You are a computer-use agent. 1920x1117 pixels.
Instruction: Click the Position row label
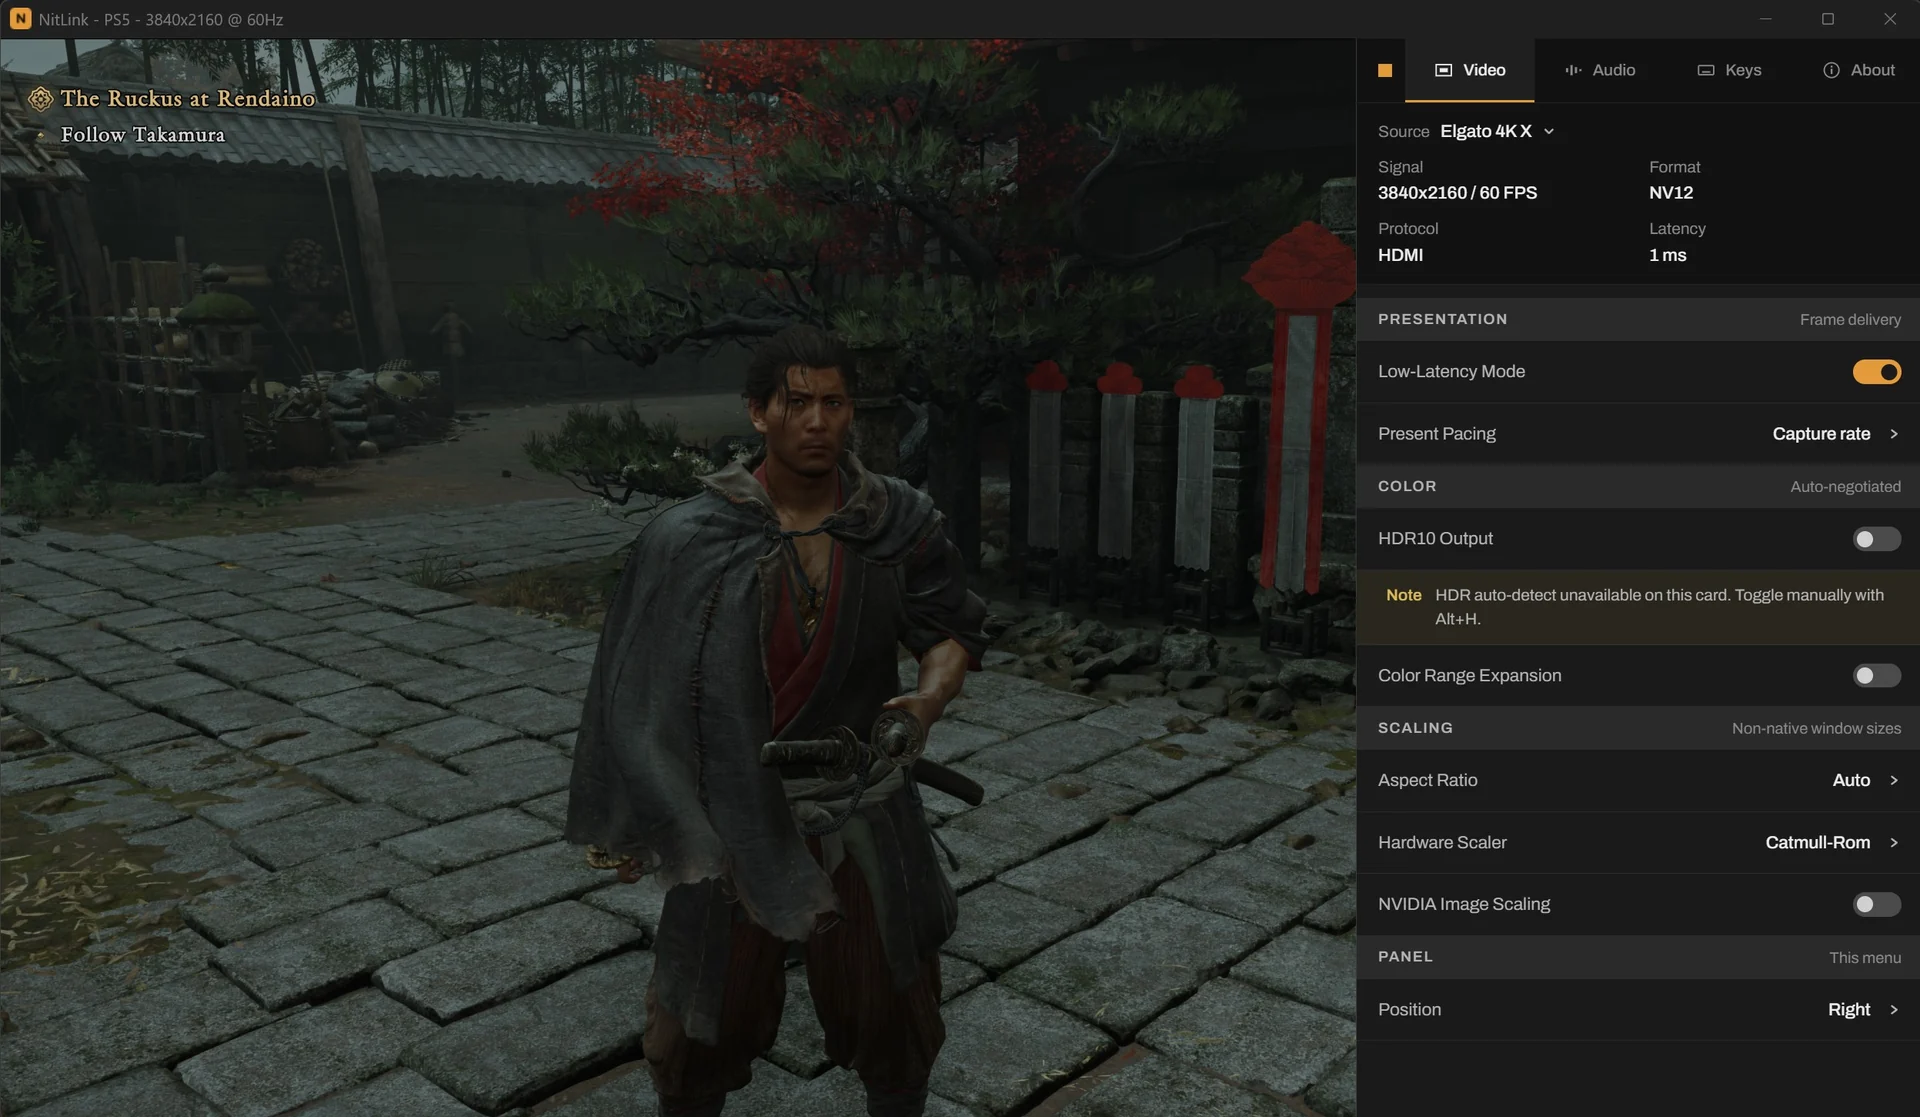coord(1409,1010)
